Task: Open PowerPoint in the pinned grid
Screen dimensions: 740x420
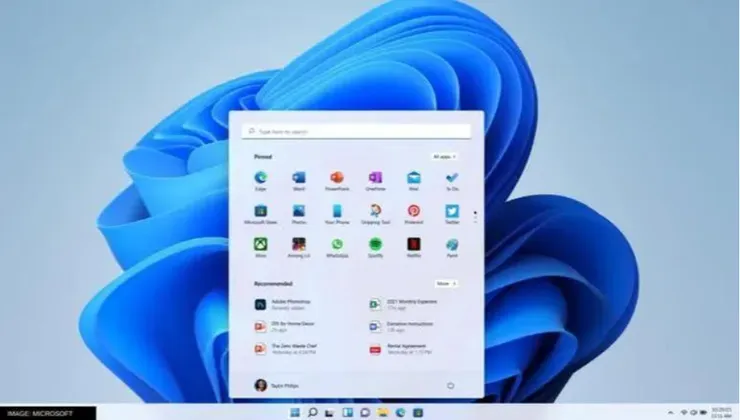Action: click(337, 181)
